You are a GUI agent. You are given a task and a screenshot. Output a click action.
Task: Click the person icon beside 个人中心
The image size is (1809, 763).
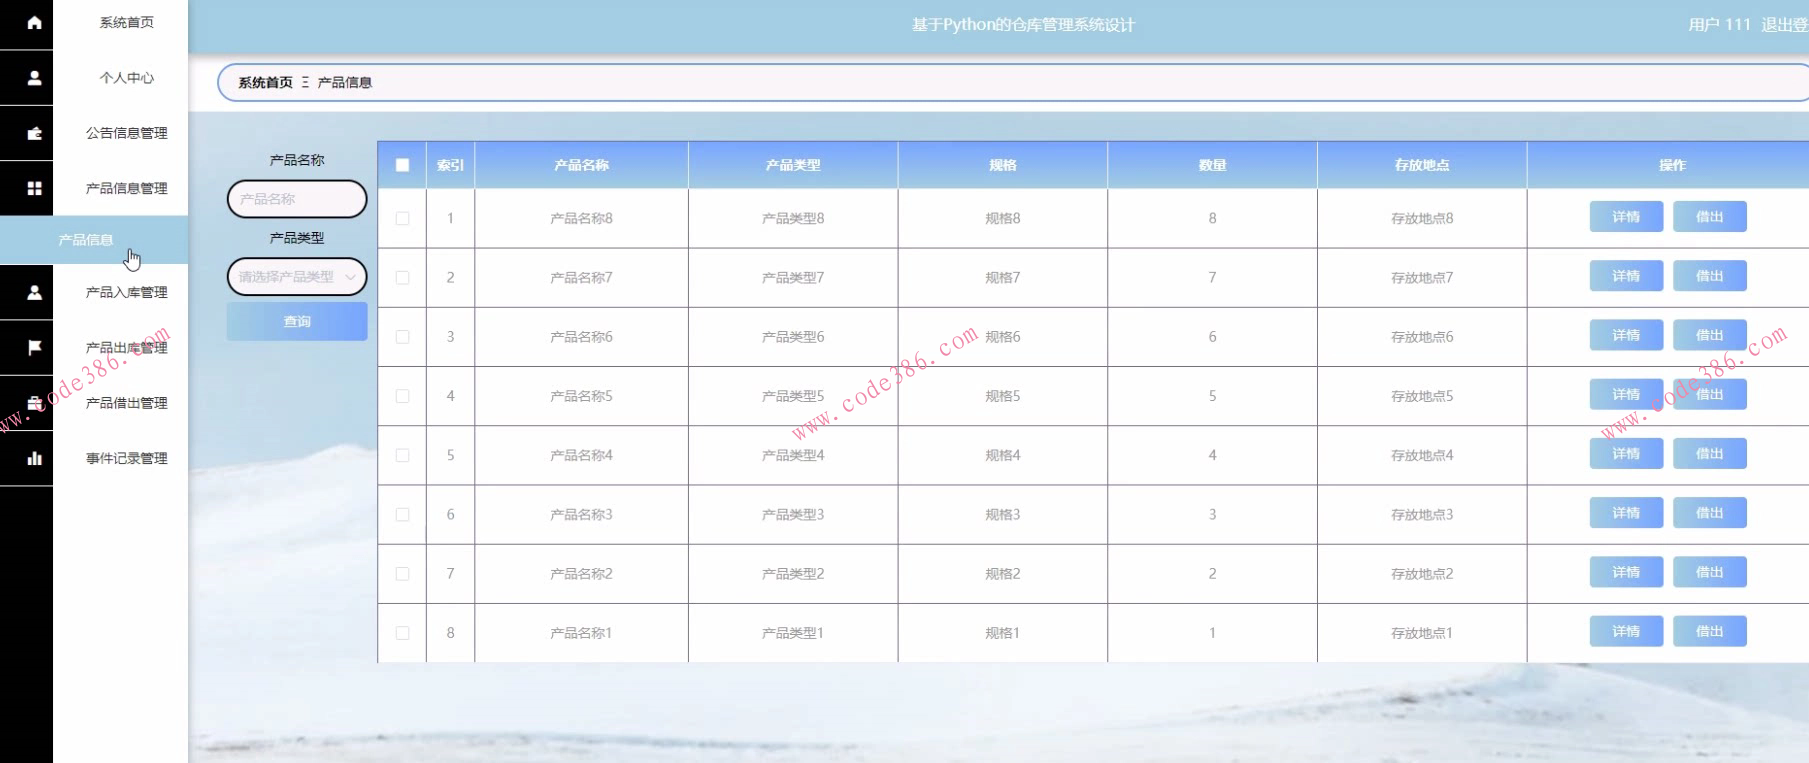(34, 77)
